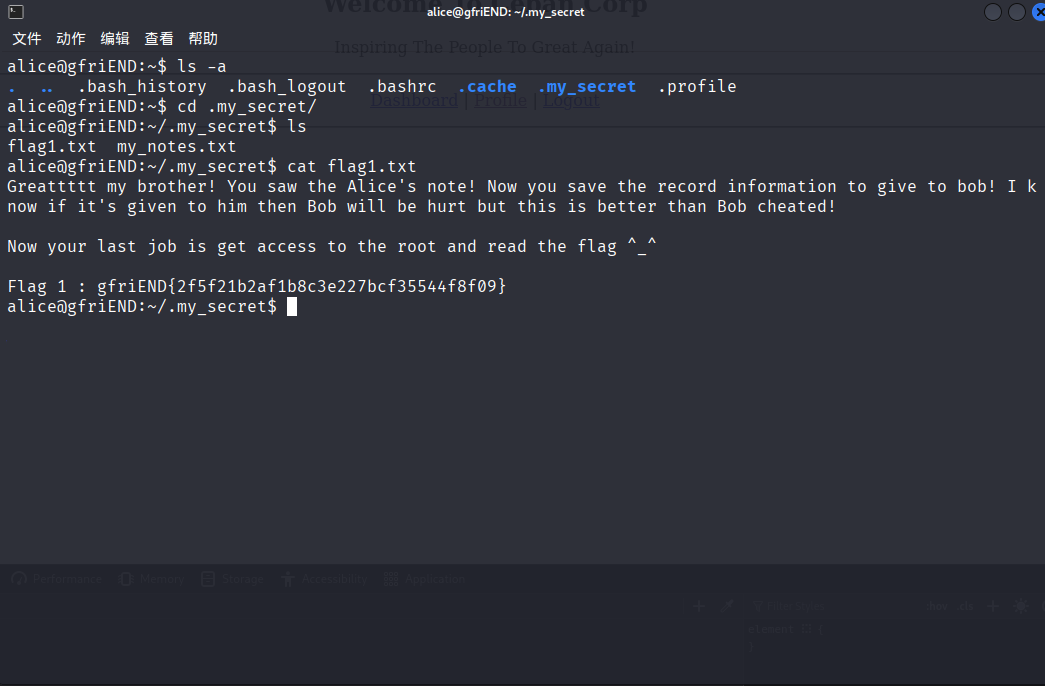
Task: Click the .cache directory name in listing
Action: pyautogui.click(x=487, y=87)
